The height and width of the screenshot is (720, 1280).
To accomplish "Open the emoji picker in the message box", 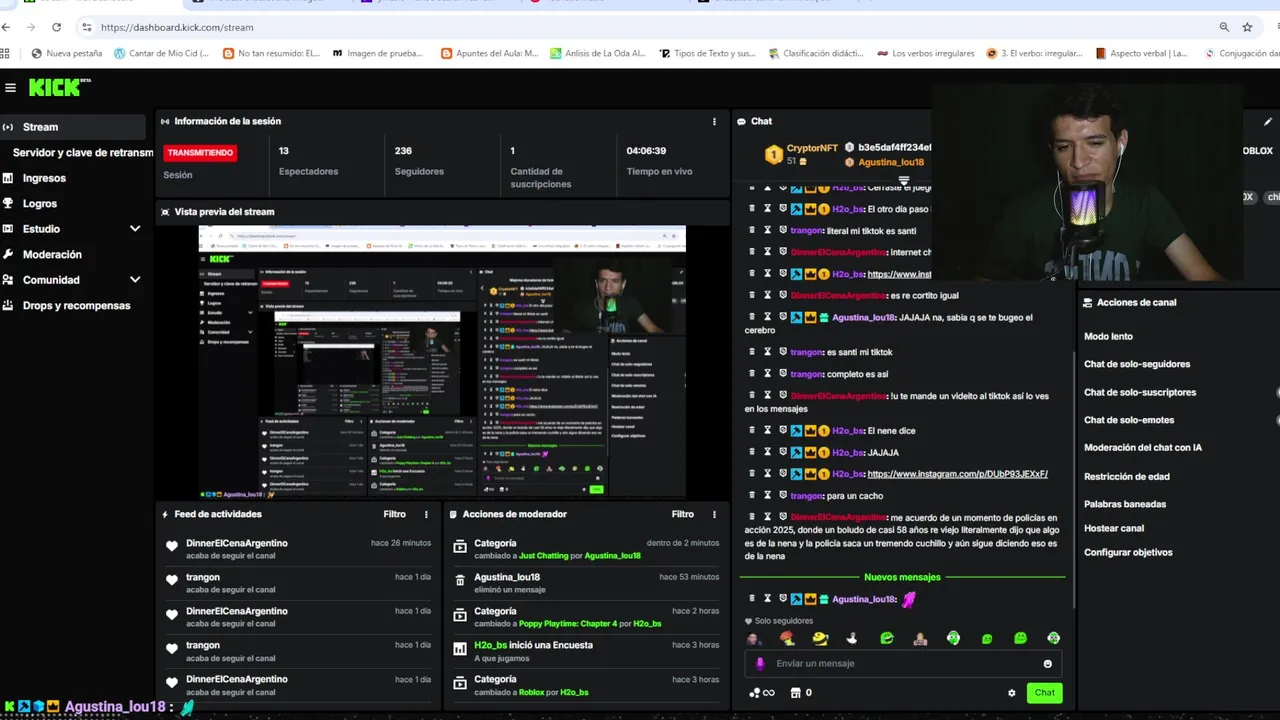I will coord(1047,664).
